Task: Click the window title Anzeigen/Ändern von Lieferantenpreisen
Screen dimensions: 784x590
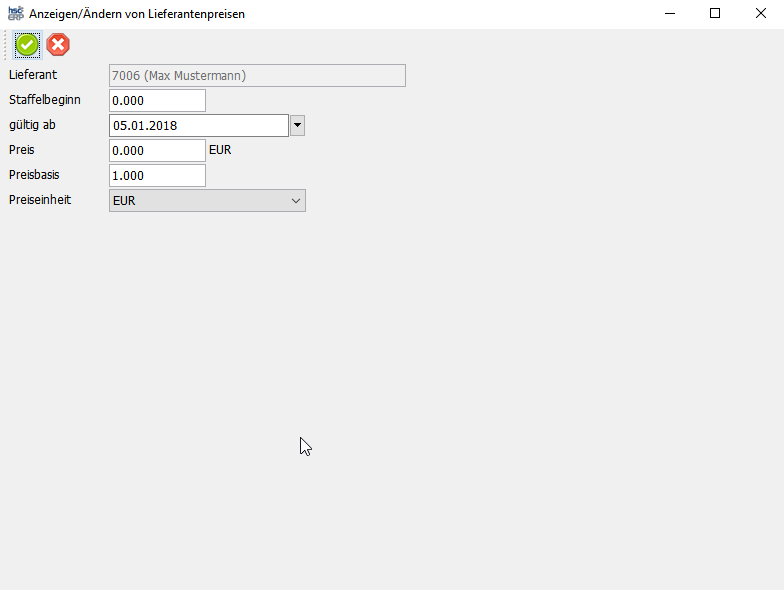Action: click(x=137, y=15)
